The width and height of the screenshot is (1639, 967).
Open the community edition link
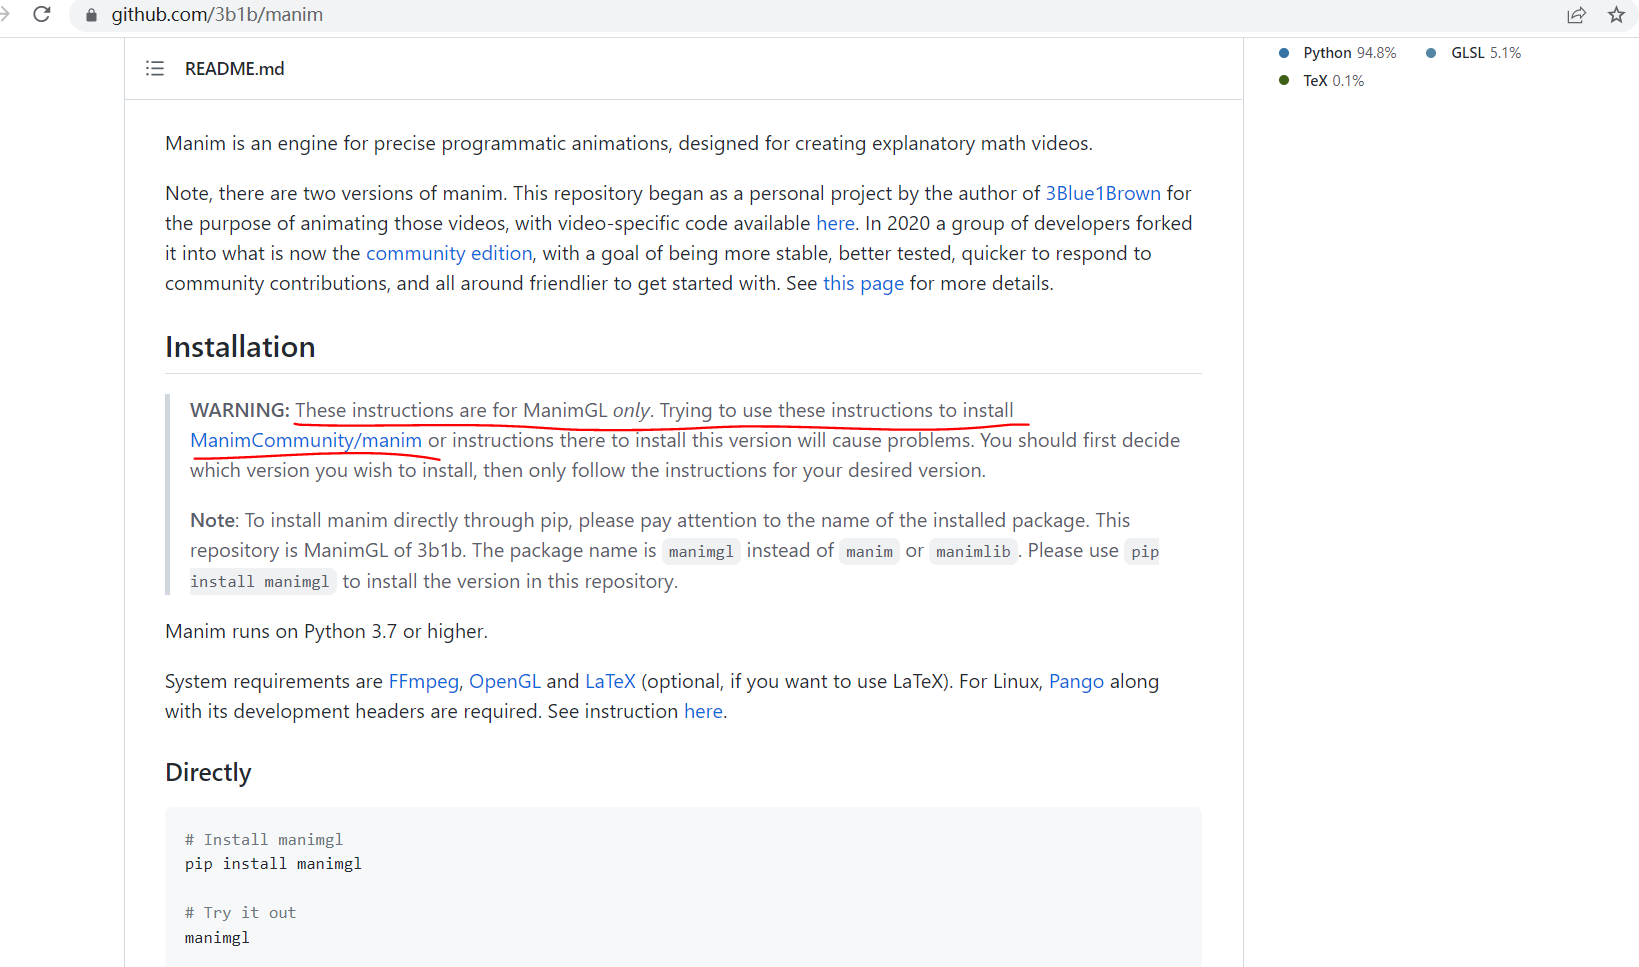[x=449, y=253]
